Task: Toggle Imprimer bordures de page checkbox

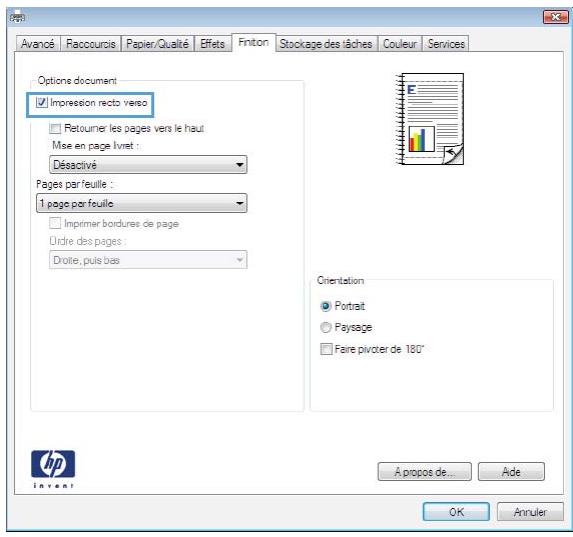Action: pos(55,223)
